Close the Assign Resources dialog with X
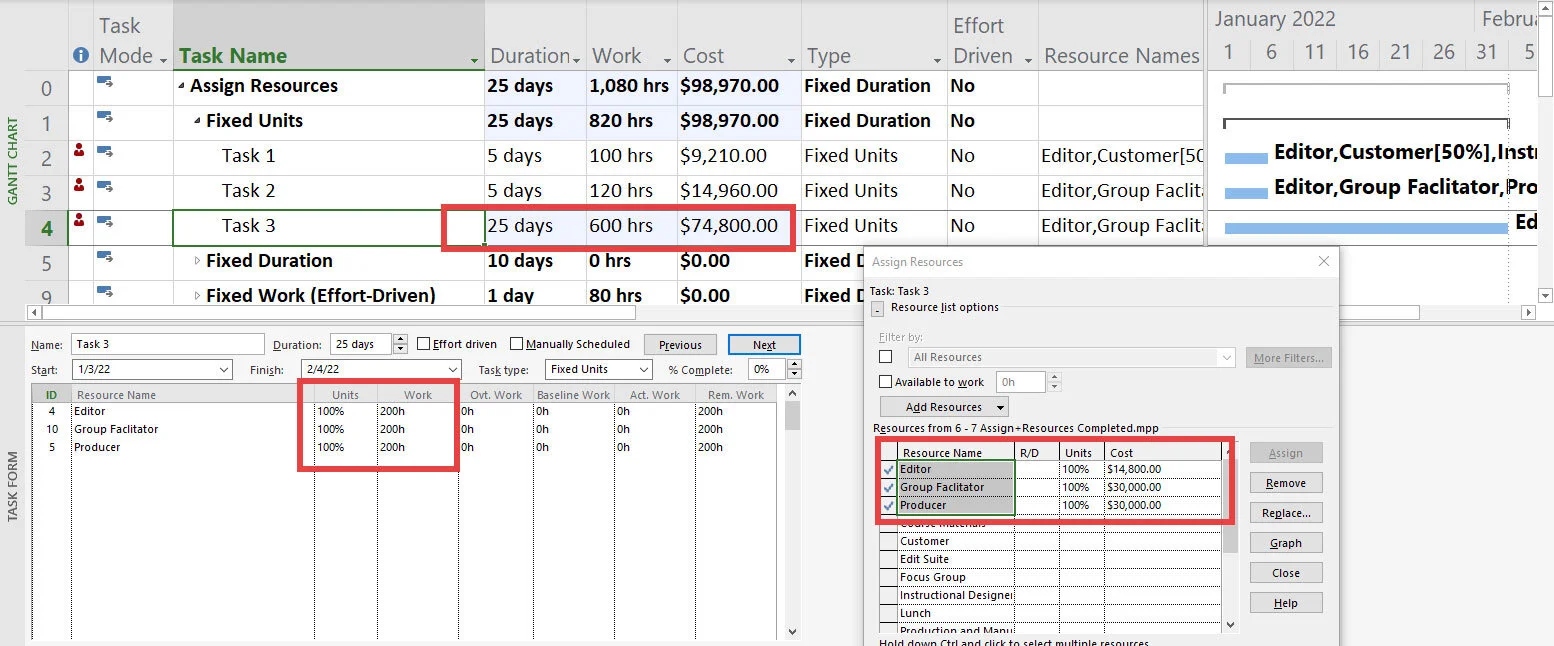This screenshot has width=1554, height=646. point(1324,261)
